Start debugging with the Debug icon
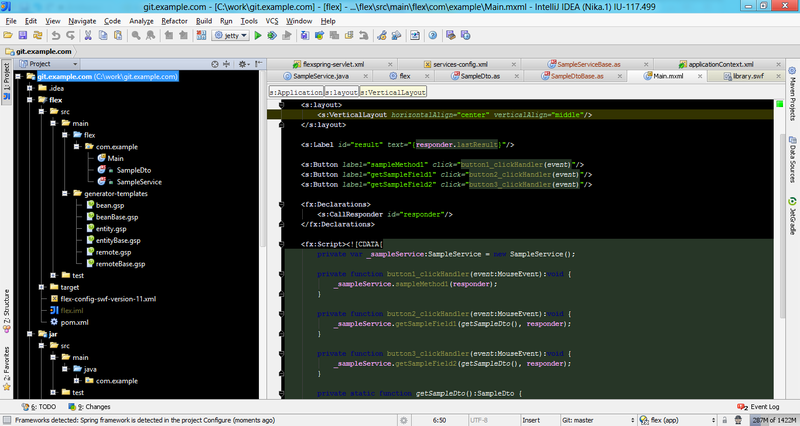Image resolution: width=800 pixels, height=426 pixels. click(272, 35)
